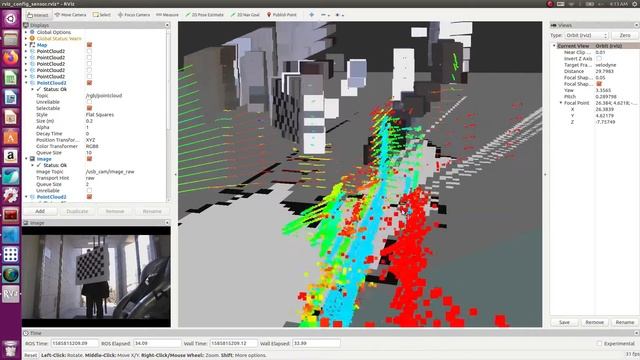This screenshot has height=360, width=640.
Task: Choose the Select tool in toolbar
Action: pos(102,15)
